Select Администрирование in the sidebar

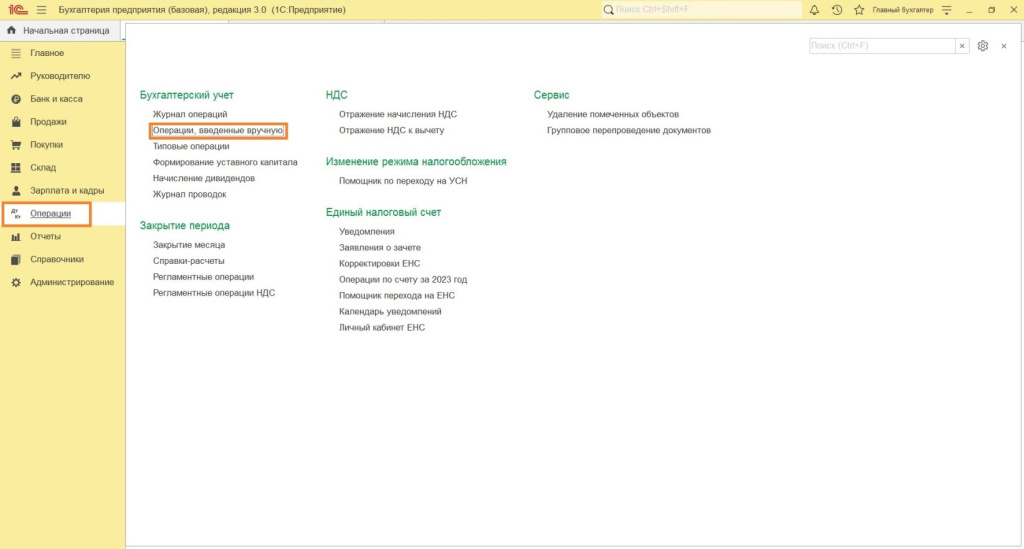[x=72, y=282]
